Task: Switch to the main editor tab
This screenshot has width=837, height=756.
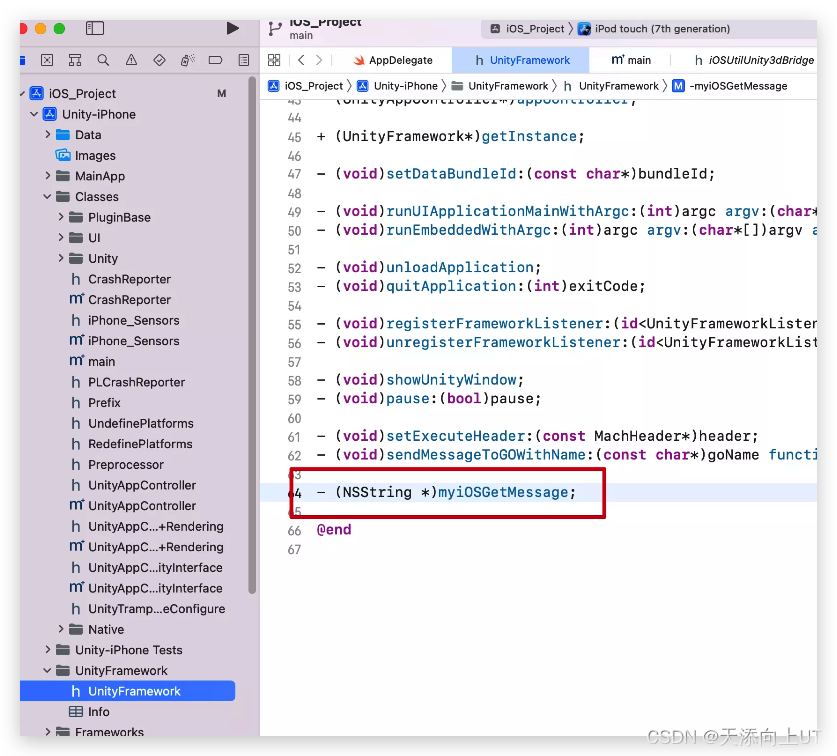Action: [631, 60]
